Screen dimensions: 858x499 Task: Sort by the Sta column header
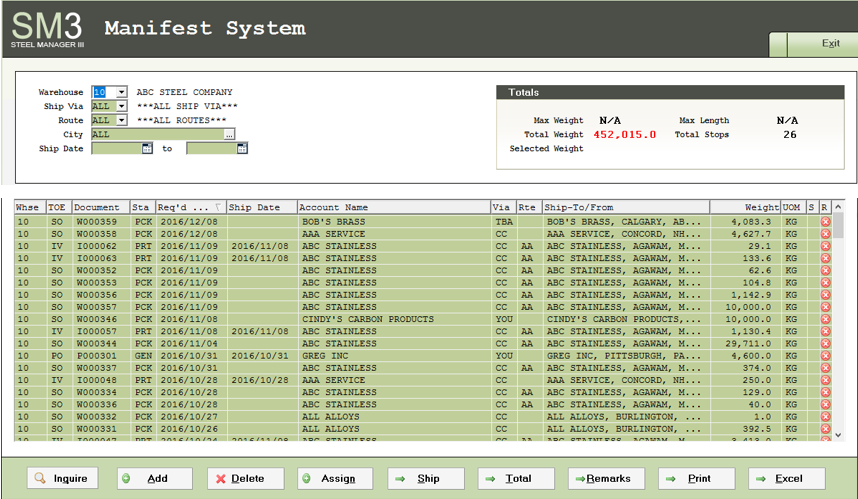[143, 207]
